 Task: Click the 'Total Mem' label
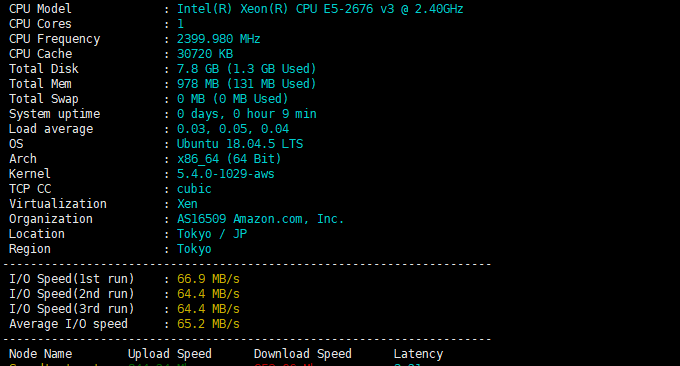(40, 84)
